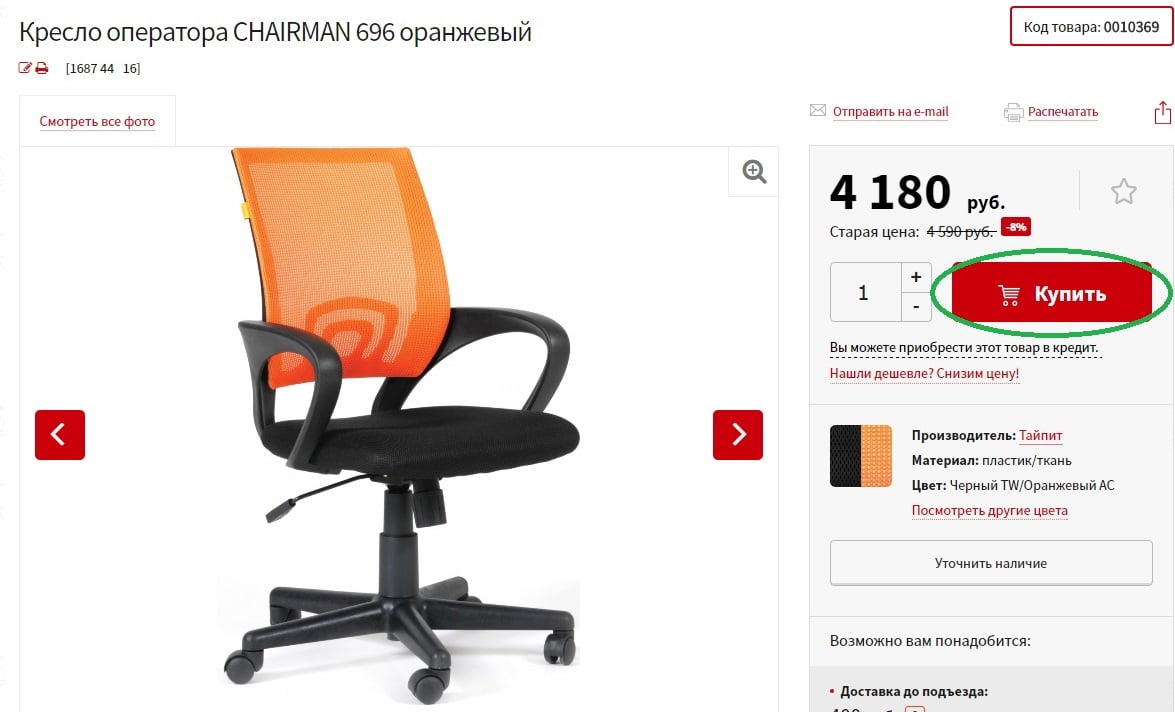Open the Тайпит manufacturer link
This screenshot has width=1175, height=712.
[x=1040, y=435]
